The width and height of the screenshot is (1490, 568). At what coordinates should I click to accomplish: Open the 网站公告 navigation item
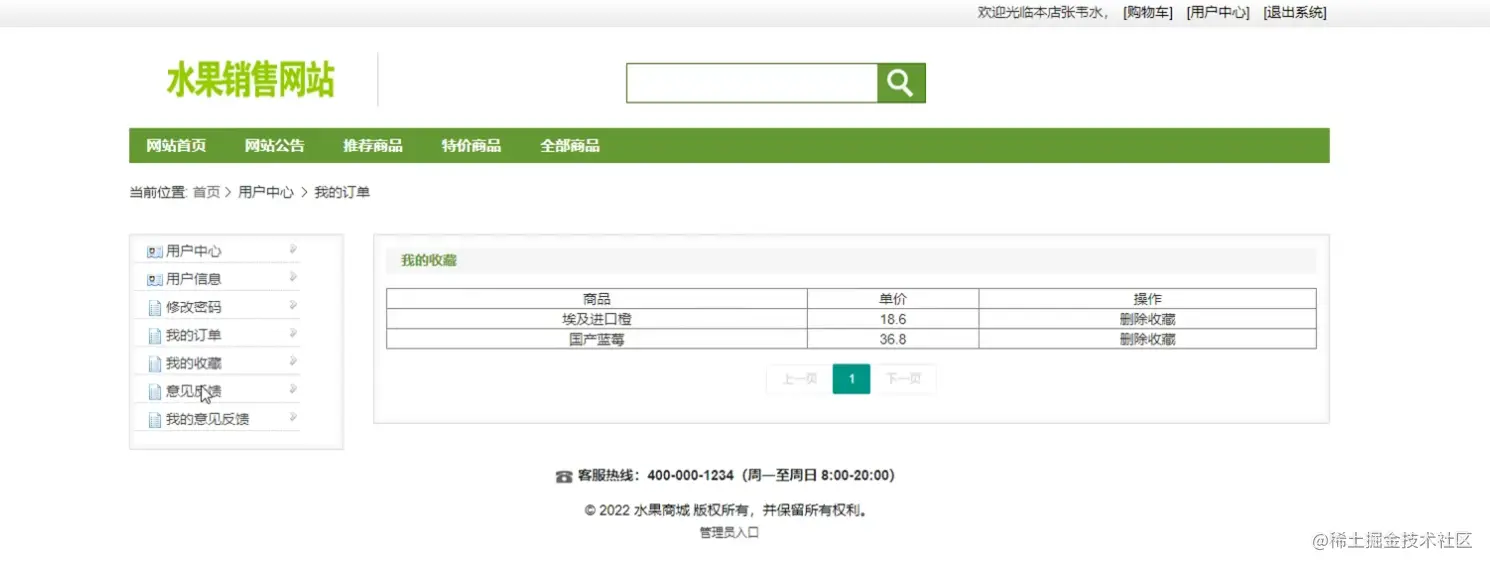click(x=275, y=146)
